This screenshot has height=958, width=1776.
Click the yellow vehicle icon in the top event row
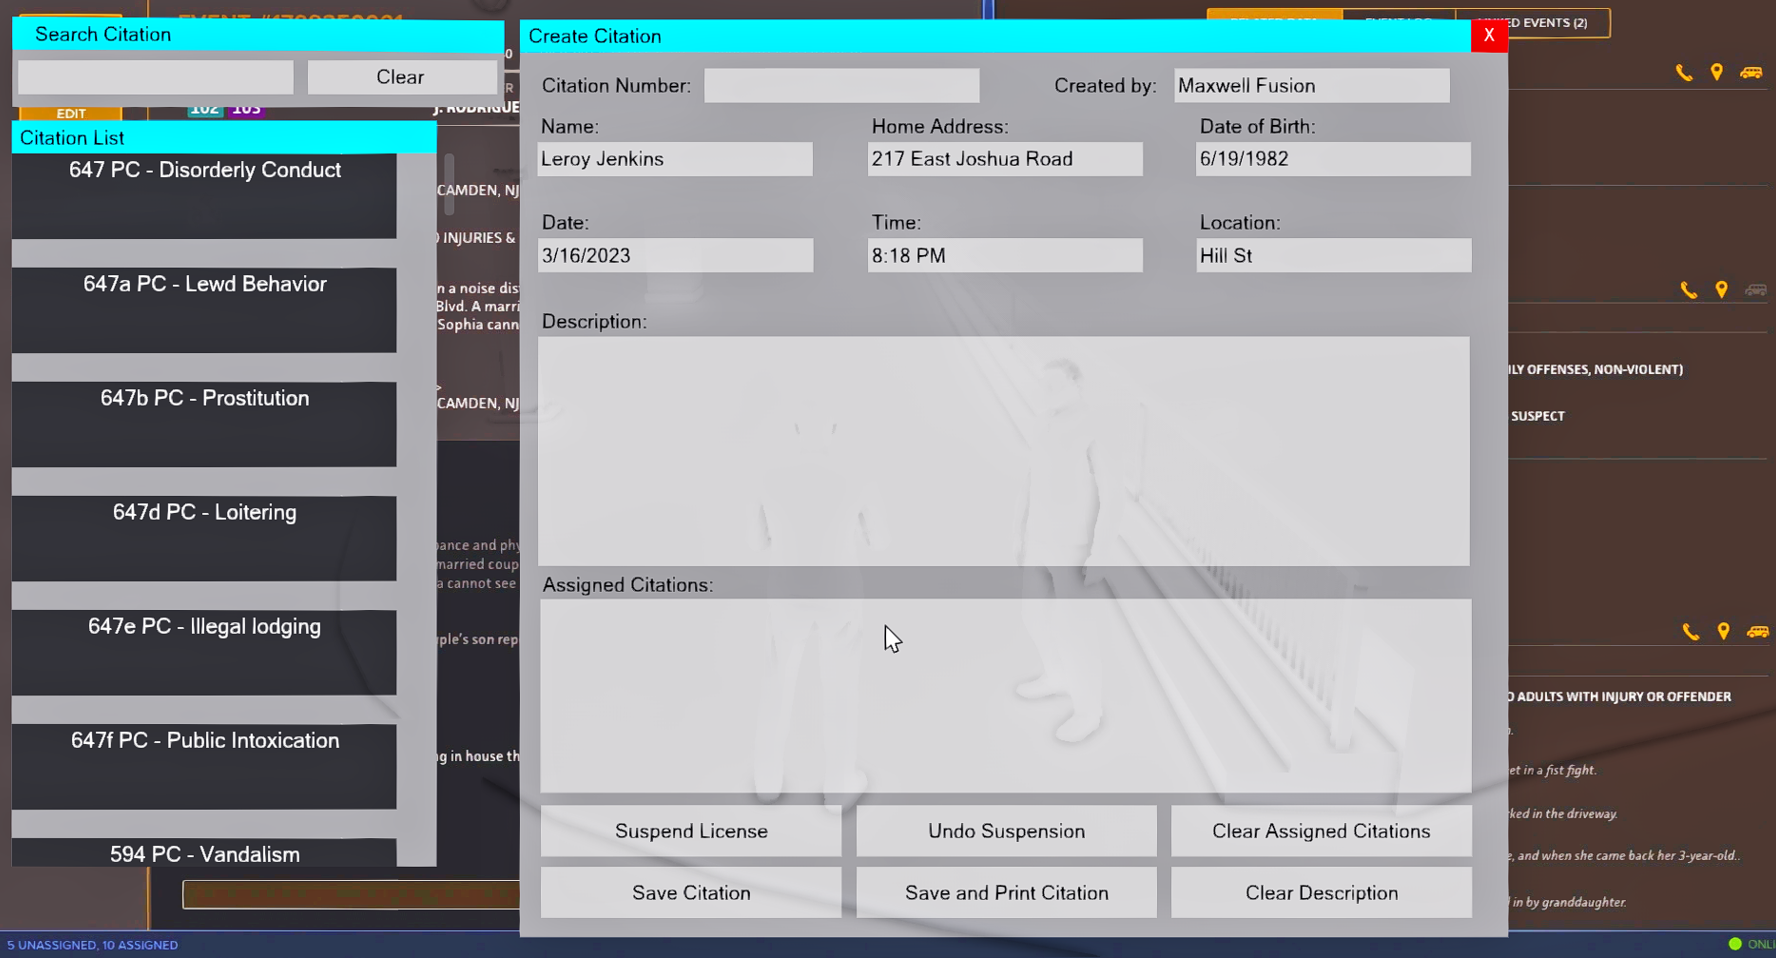1751,73
